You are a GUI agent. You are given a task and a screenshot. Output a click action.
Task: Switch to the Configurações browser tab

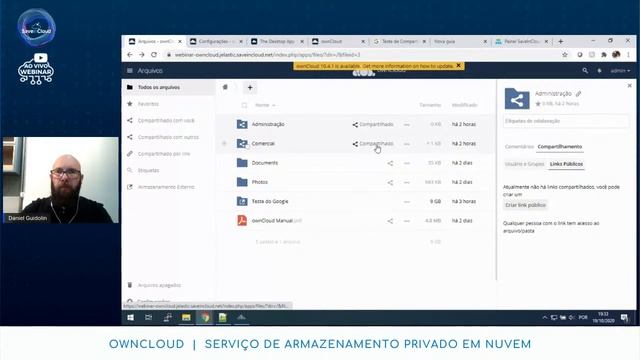click(x=216, y=41)
